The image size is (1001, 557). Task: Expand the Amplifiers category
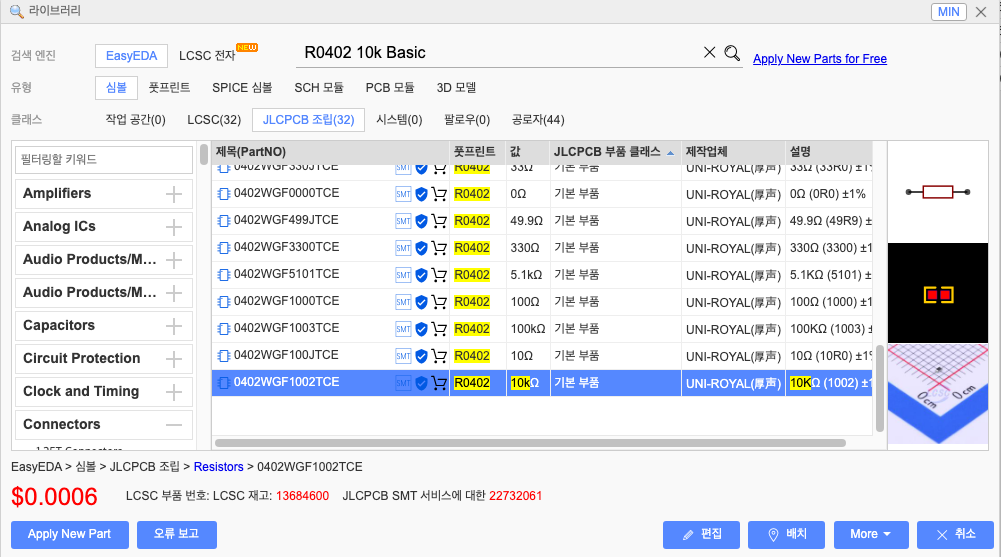coord(174,194)
